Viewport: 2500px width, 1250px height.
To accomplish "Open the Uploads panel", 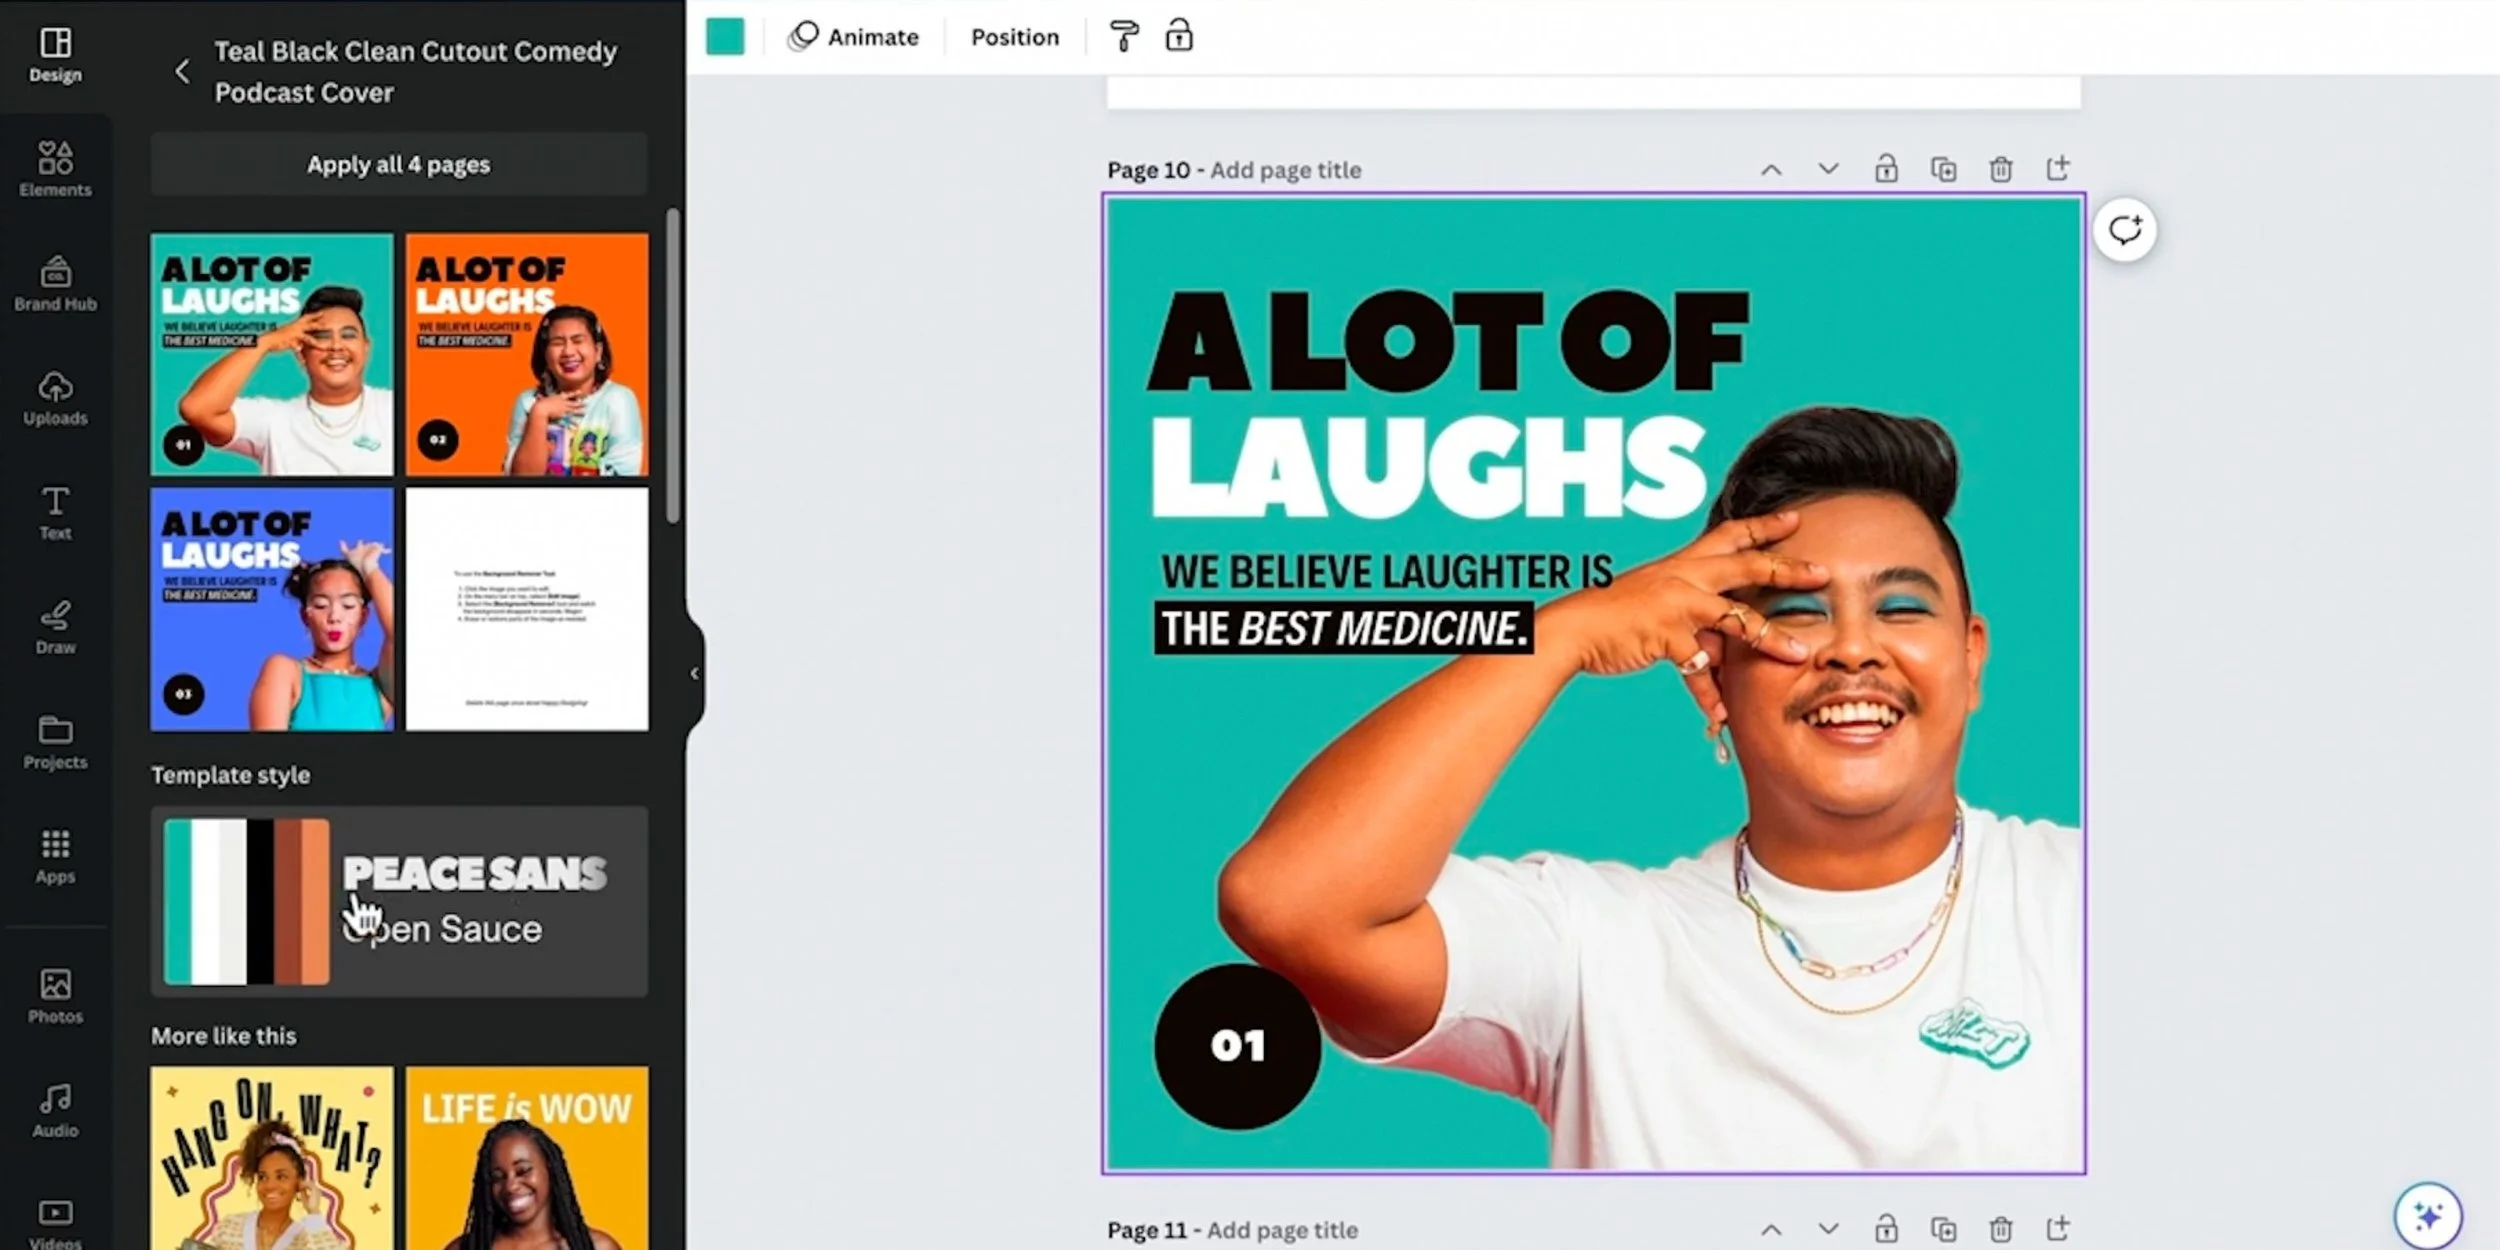I will 55,398.
